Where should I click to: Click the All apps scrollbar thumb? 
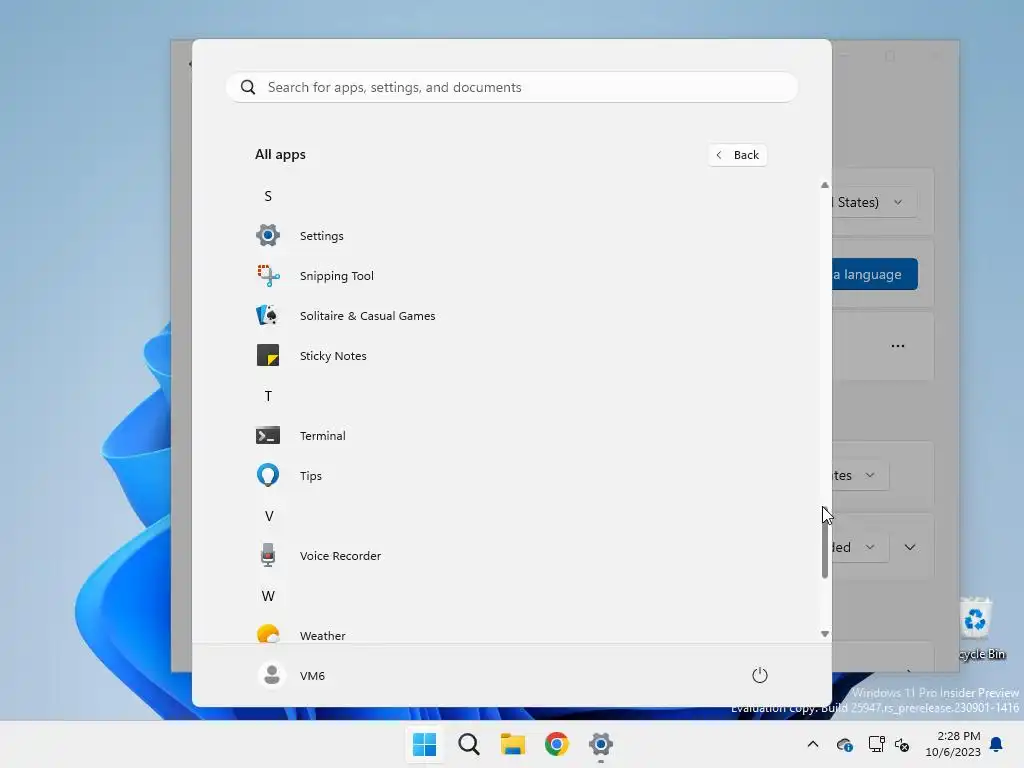pyautogui.click(x=825, y=542)
